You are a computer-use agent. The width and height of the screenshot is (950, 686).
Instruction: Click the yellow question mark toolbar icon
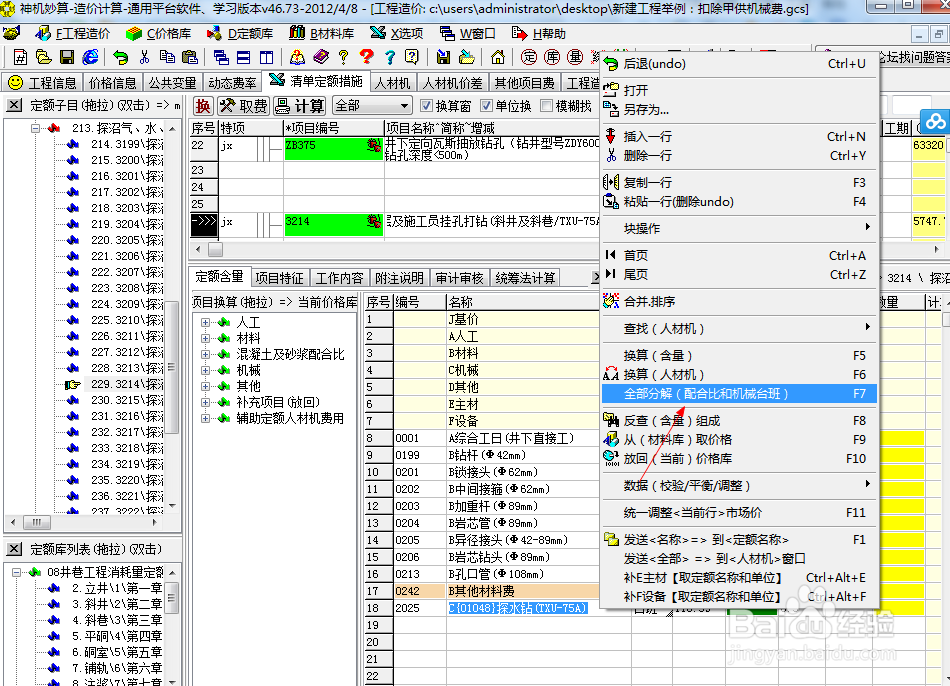(x=344, y=57)
